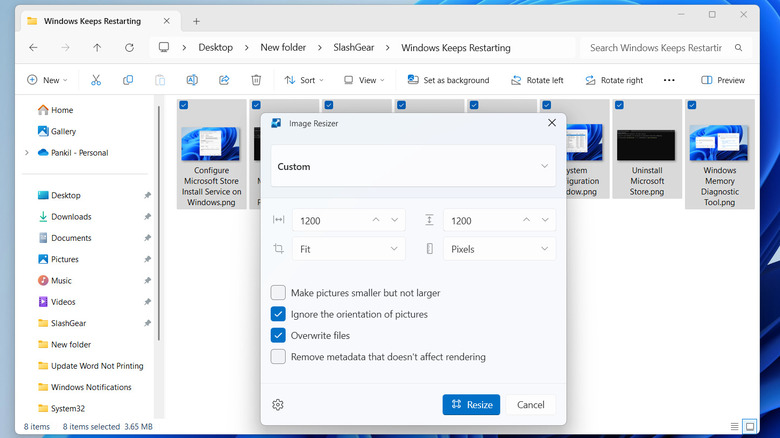Enable Make pictures smaller but not larger
Image resolution: width=780 pixels, height=438 pixels.
[x=279, y=293]
